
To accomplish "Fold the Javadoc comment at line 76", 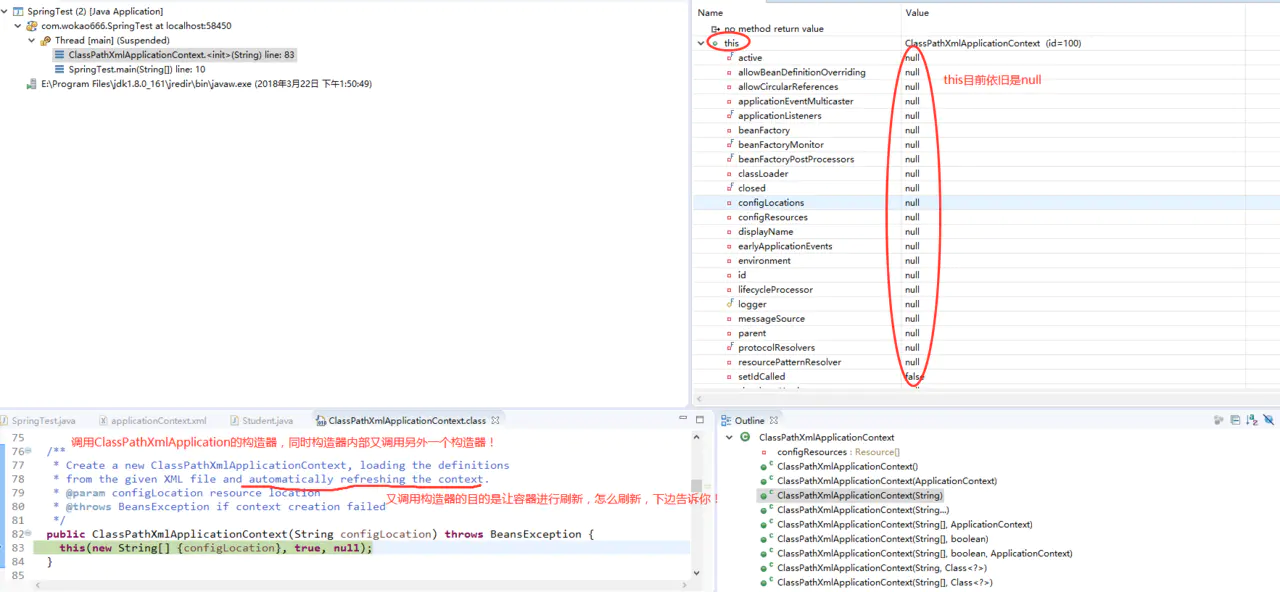I will (28, 452).
